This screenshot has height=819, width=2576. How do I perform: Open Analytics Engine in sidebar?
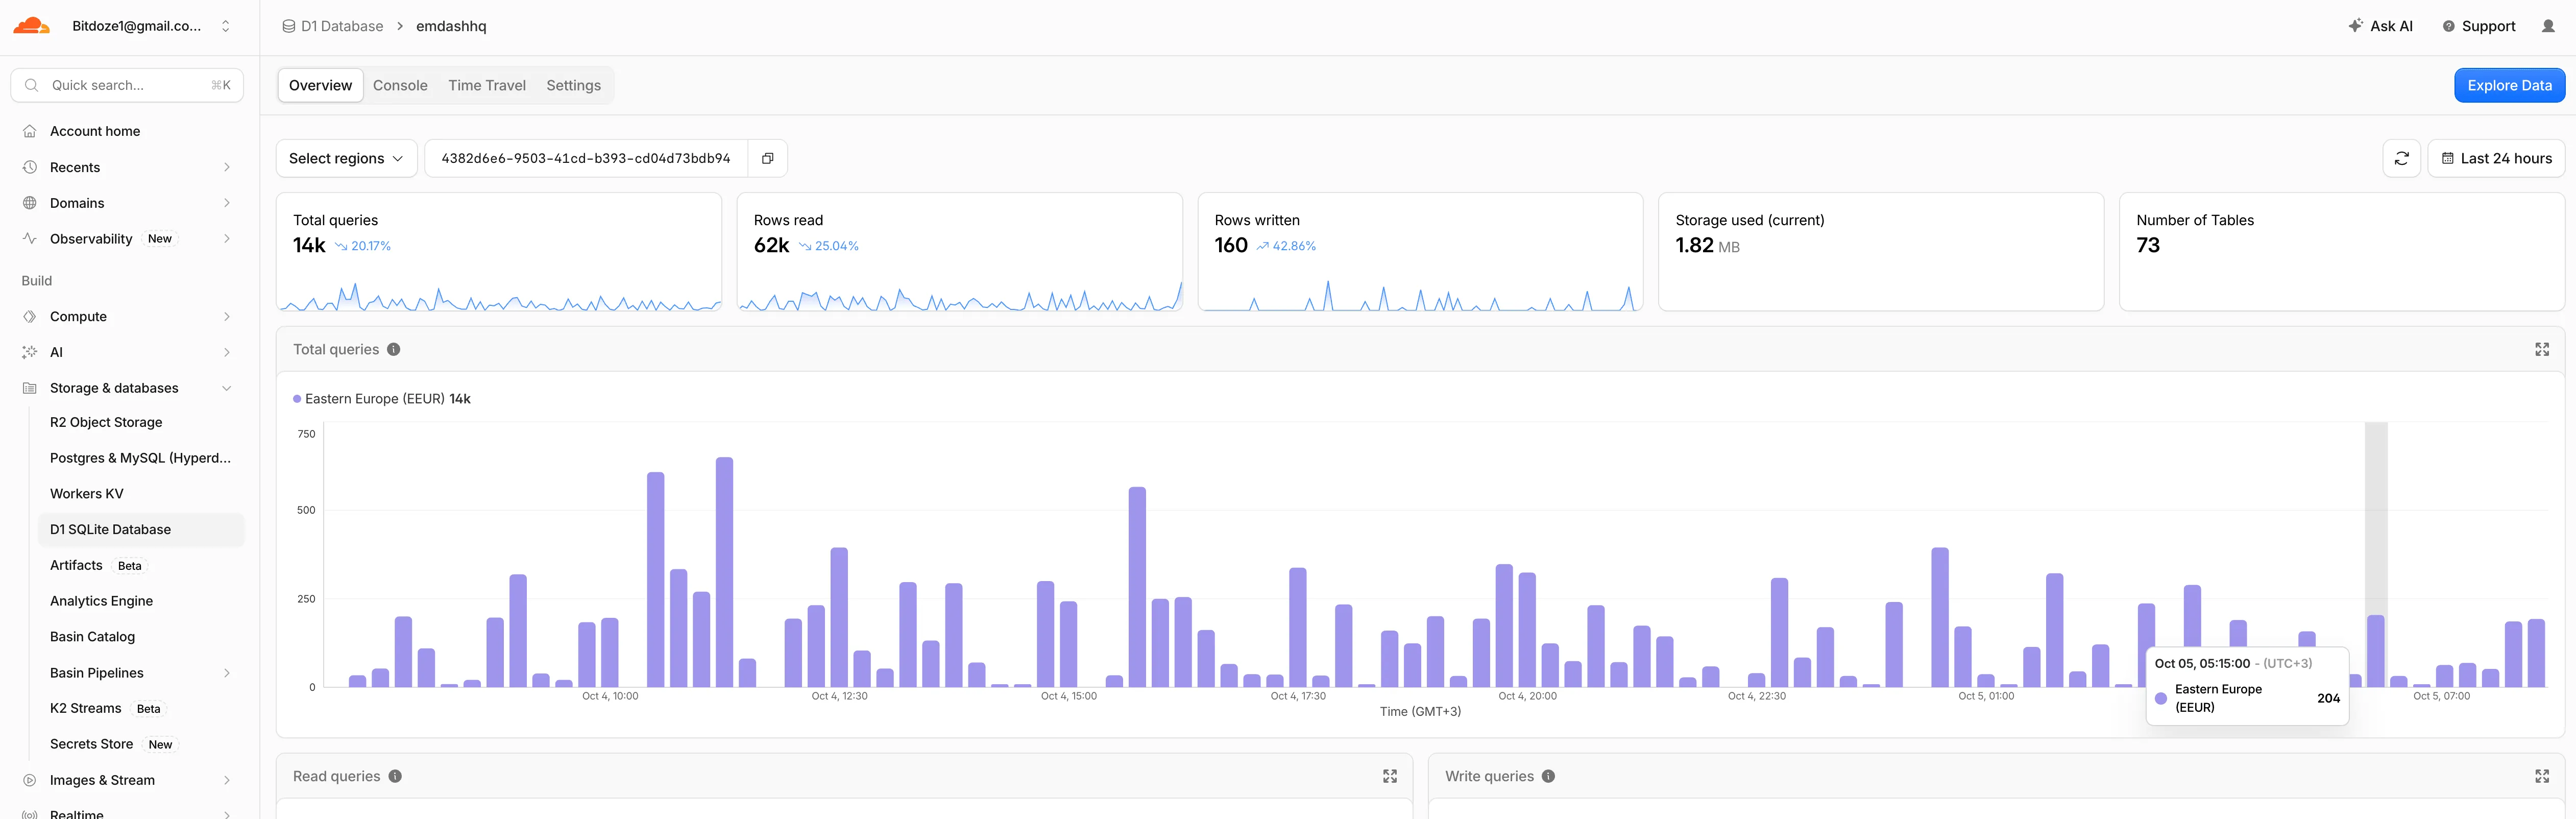click(101, 601)
